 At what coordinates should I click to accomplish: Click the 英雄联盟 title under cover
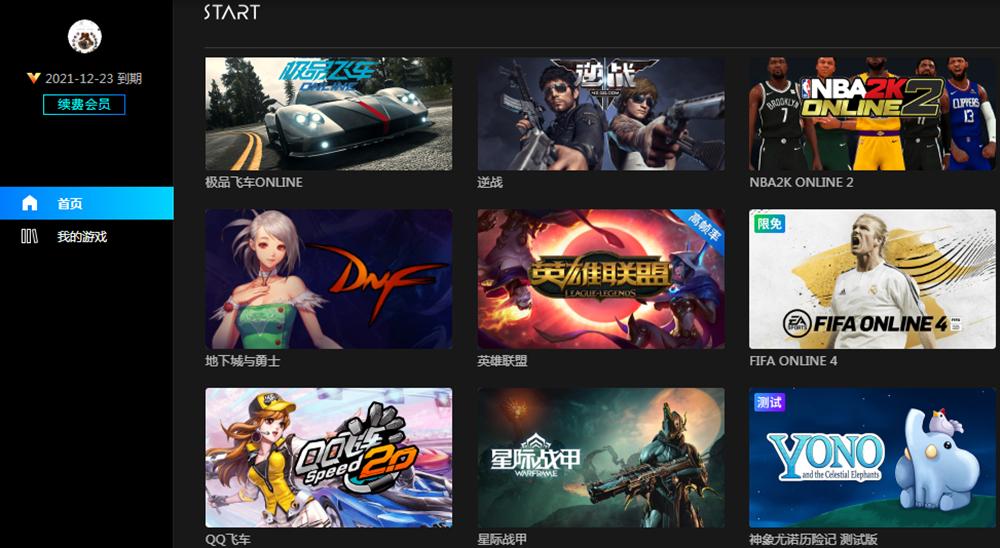(503, 360)
